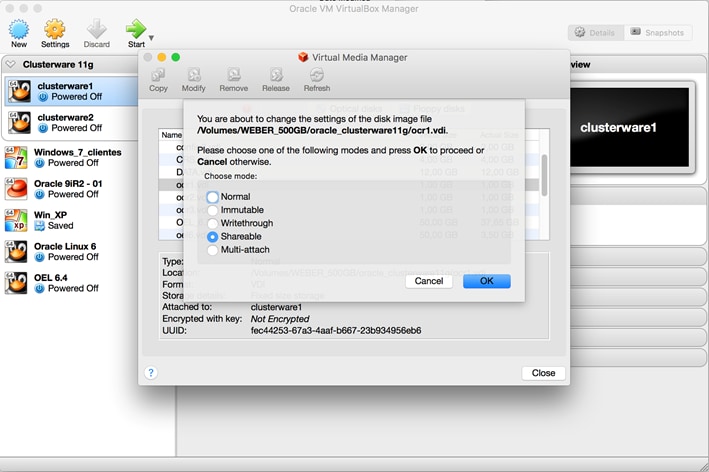The width and height of the screenshot is (709, 472).
Task: Click the yellow minimize button of Media Manager
Action: click(x=162, y=57)
